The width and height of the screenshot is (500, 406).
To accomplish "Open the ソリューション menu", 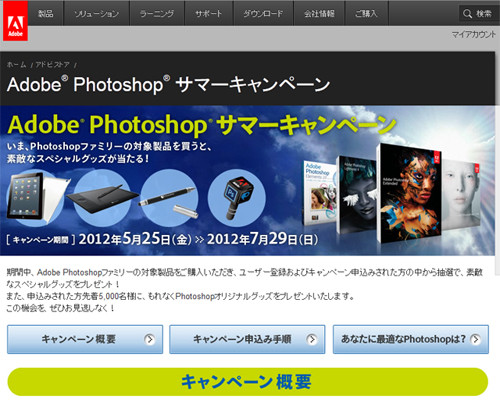I will pyautogui.click(x=96, y=13).
